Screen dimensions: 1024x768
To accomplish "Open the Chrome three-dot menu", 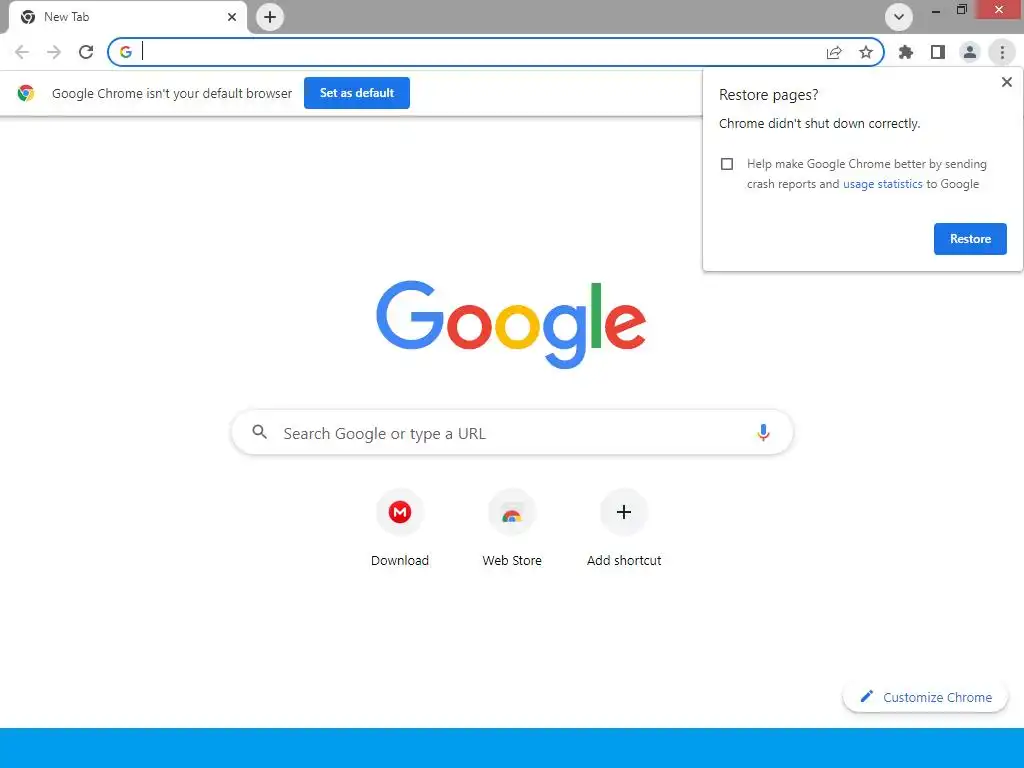I will [1002, 52].
